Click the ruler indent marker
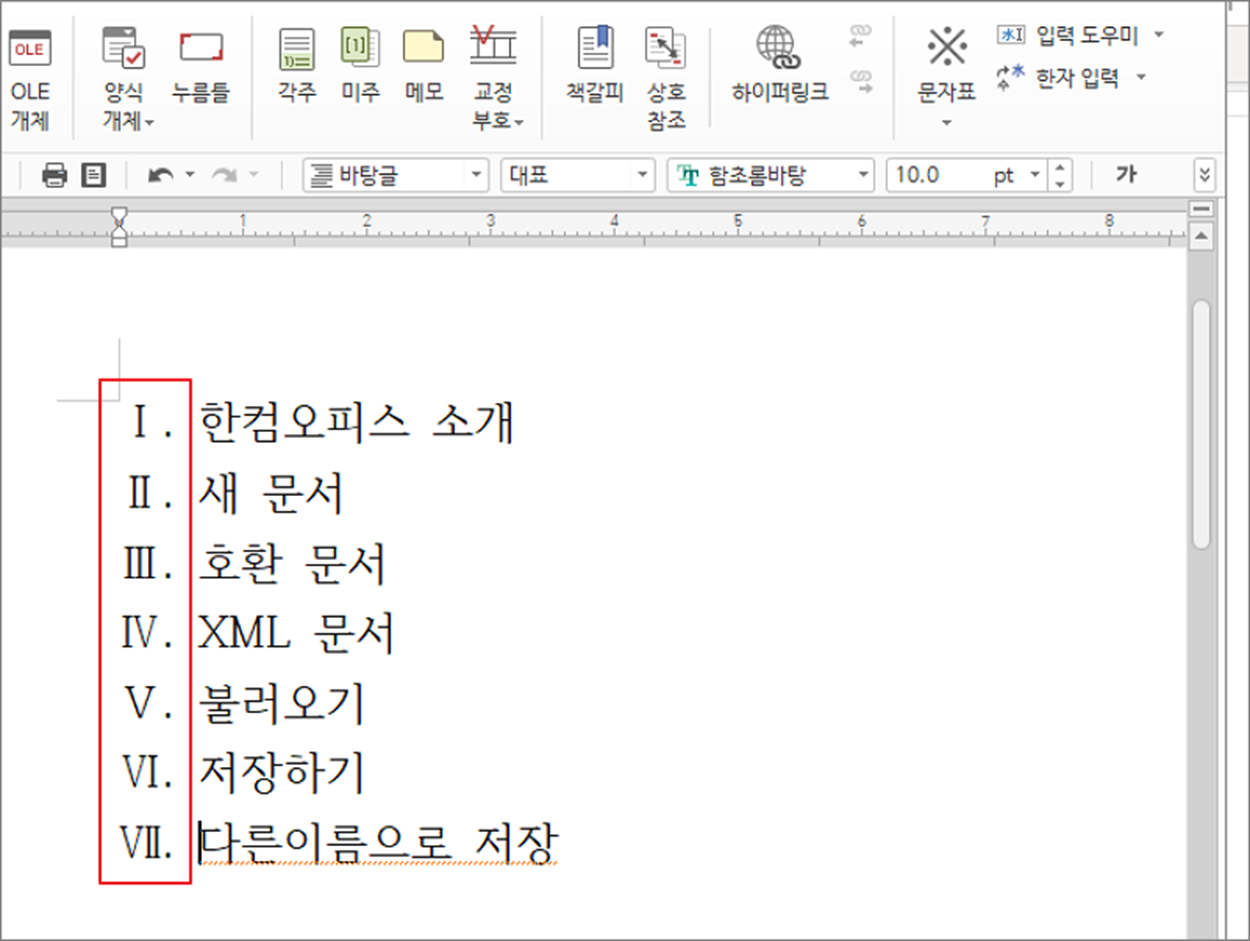 click(120, 227)
